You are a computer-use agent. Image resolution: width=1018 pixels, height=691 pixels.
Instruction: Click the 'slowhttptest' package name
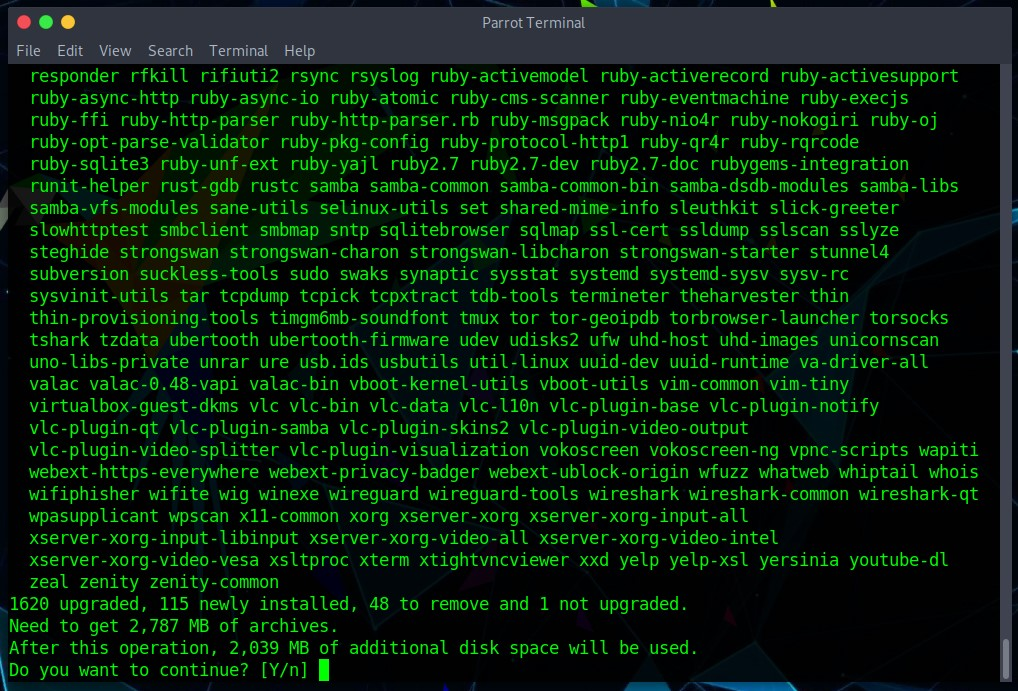89,230
